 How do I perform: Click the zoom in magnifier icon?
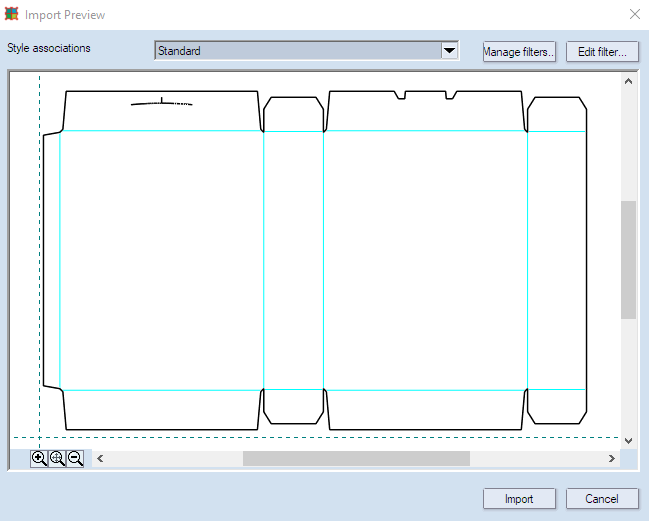(x=39, y=459)
